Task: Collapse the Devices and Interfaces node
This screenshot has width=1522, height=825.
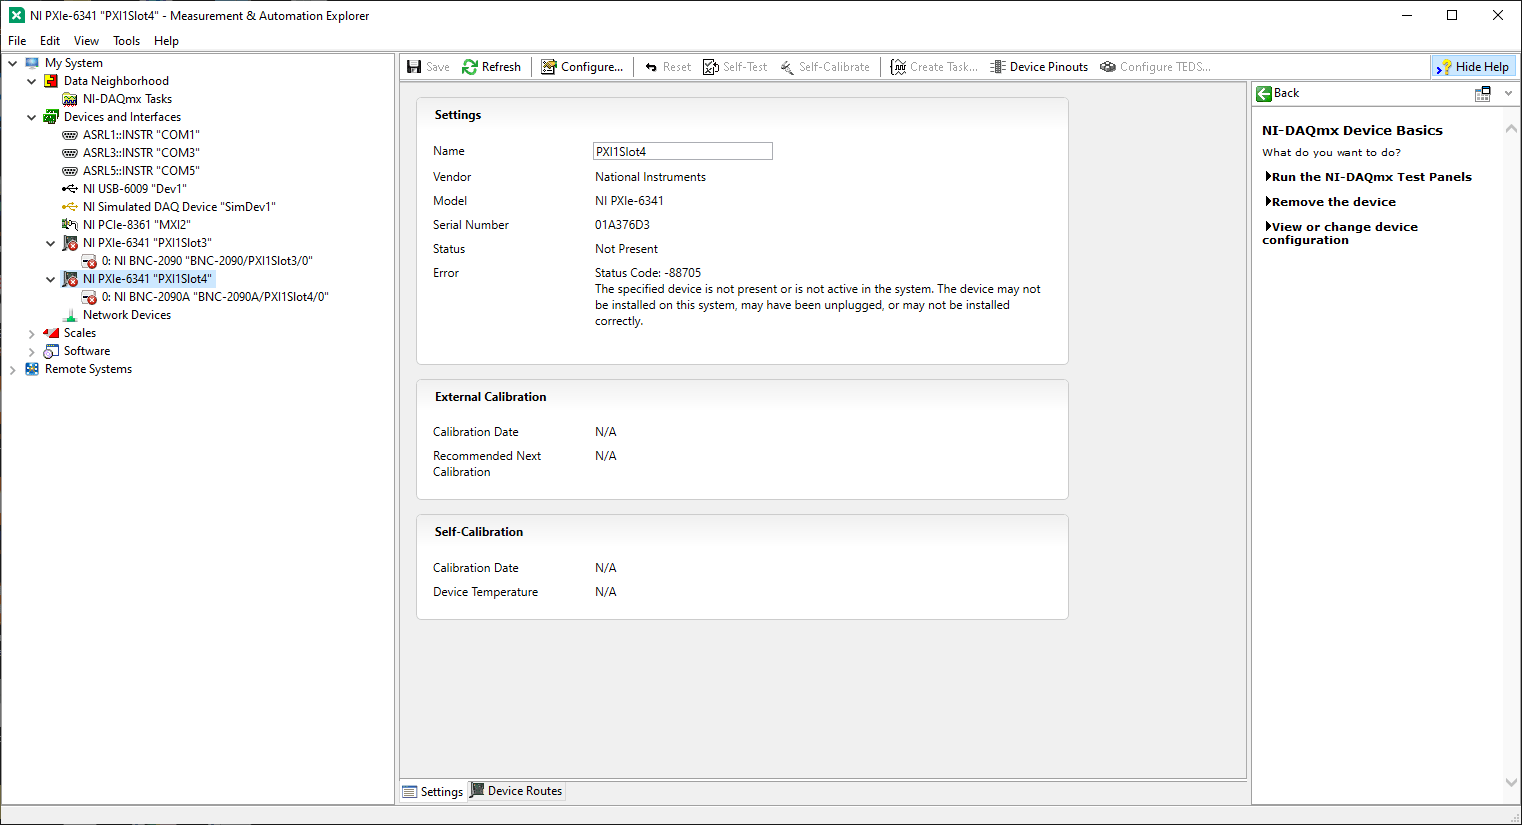Action: (31, 117)
